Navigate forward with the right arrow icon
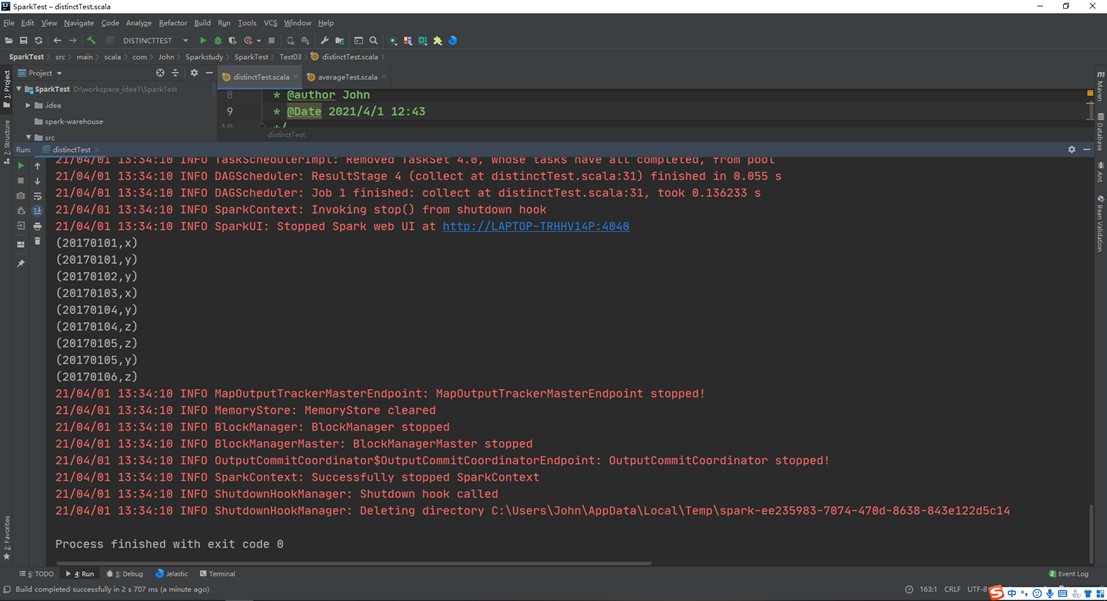The height and width of the screenshot is (601, 1107). (72, 41)
